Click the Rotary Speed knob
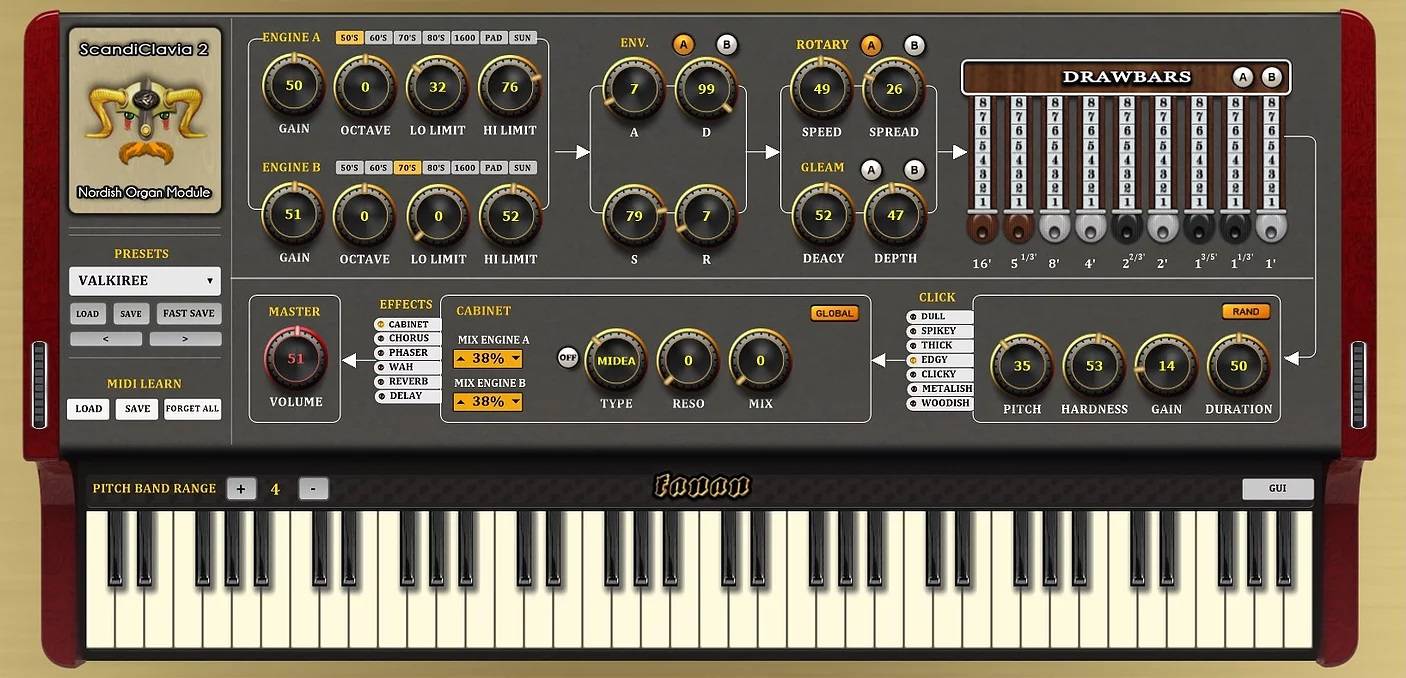Viewport: 1406px width, 678px height. tap(821, 89)
